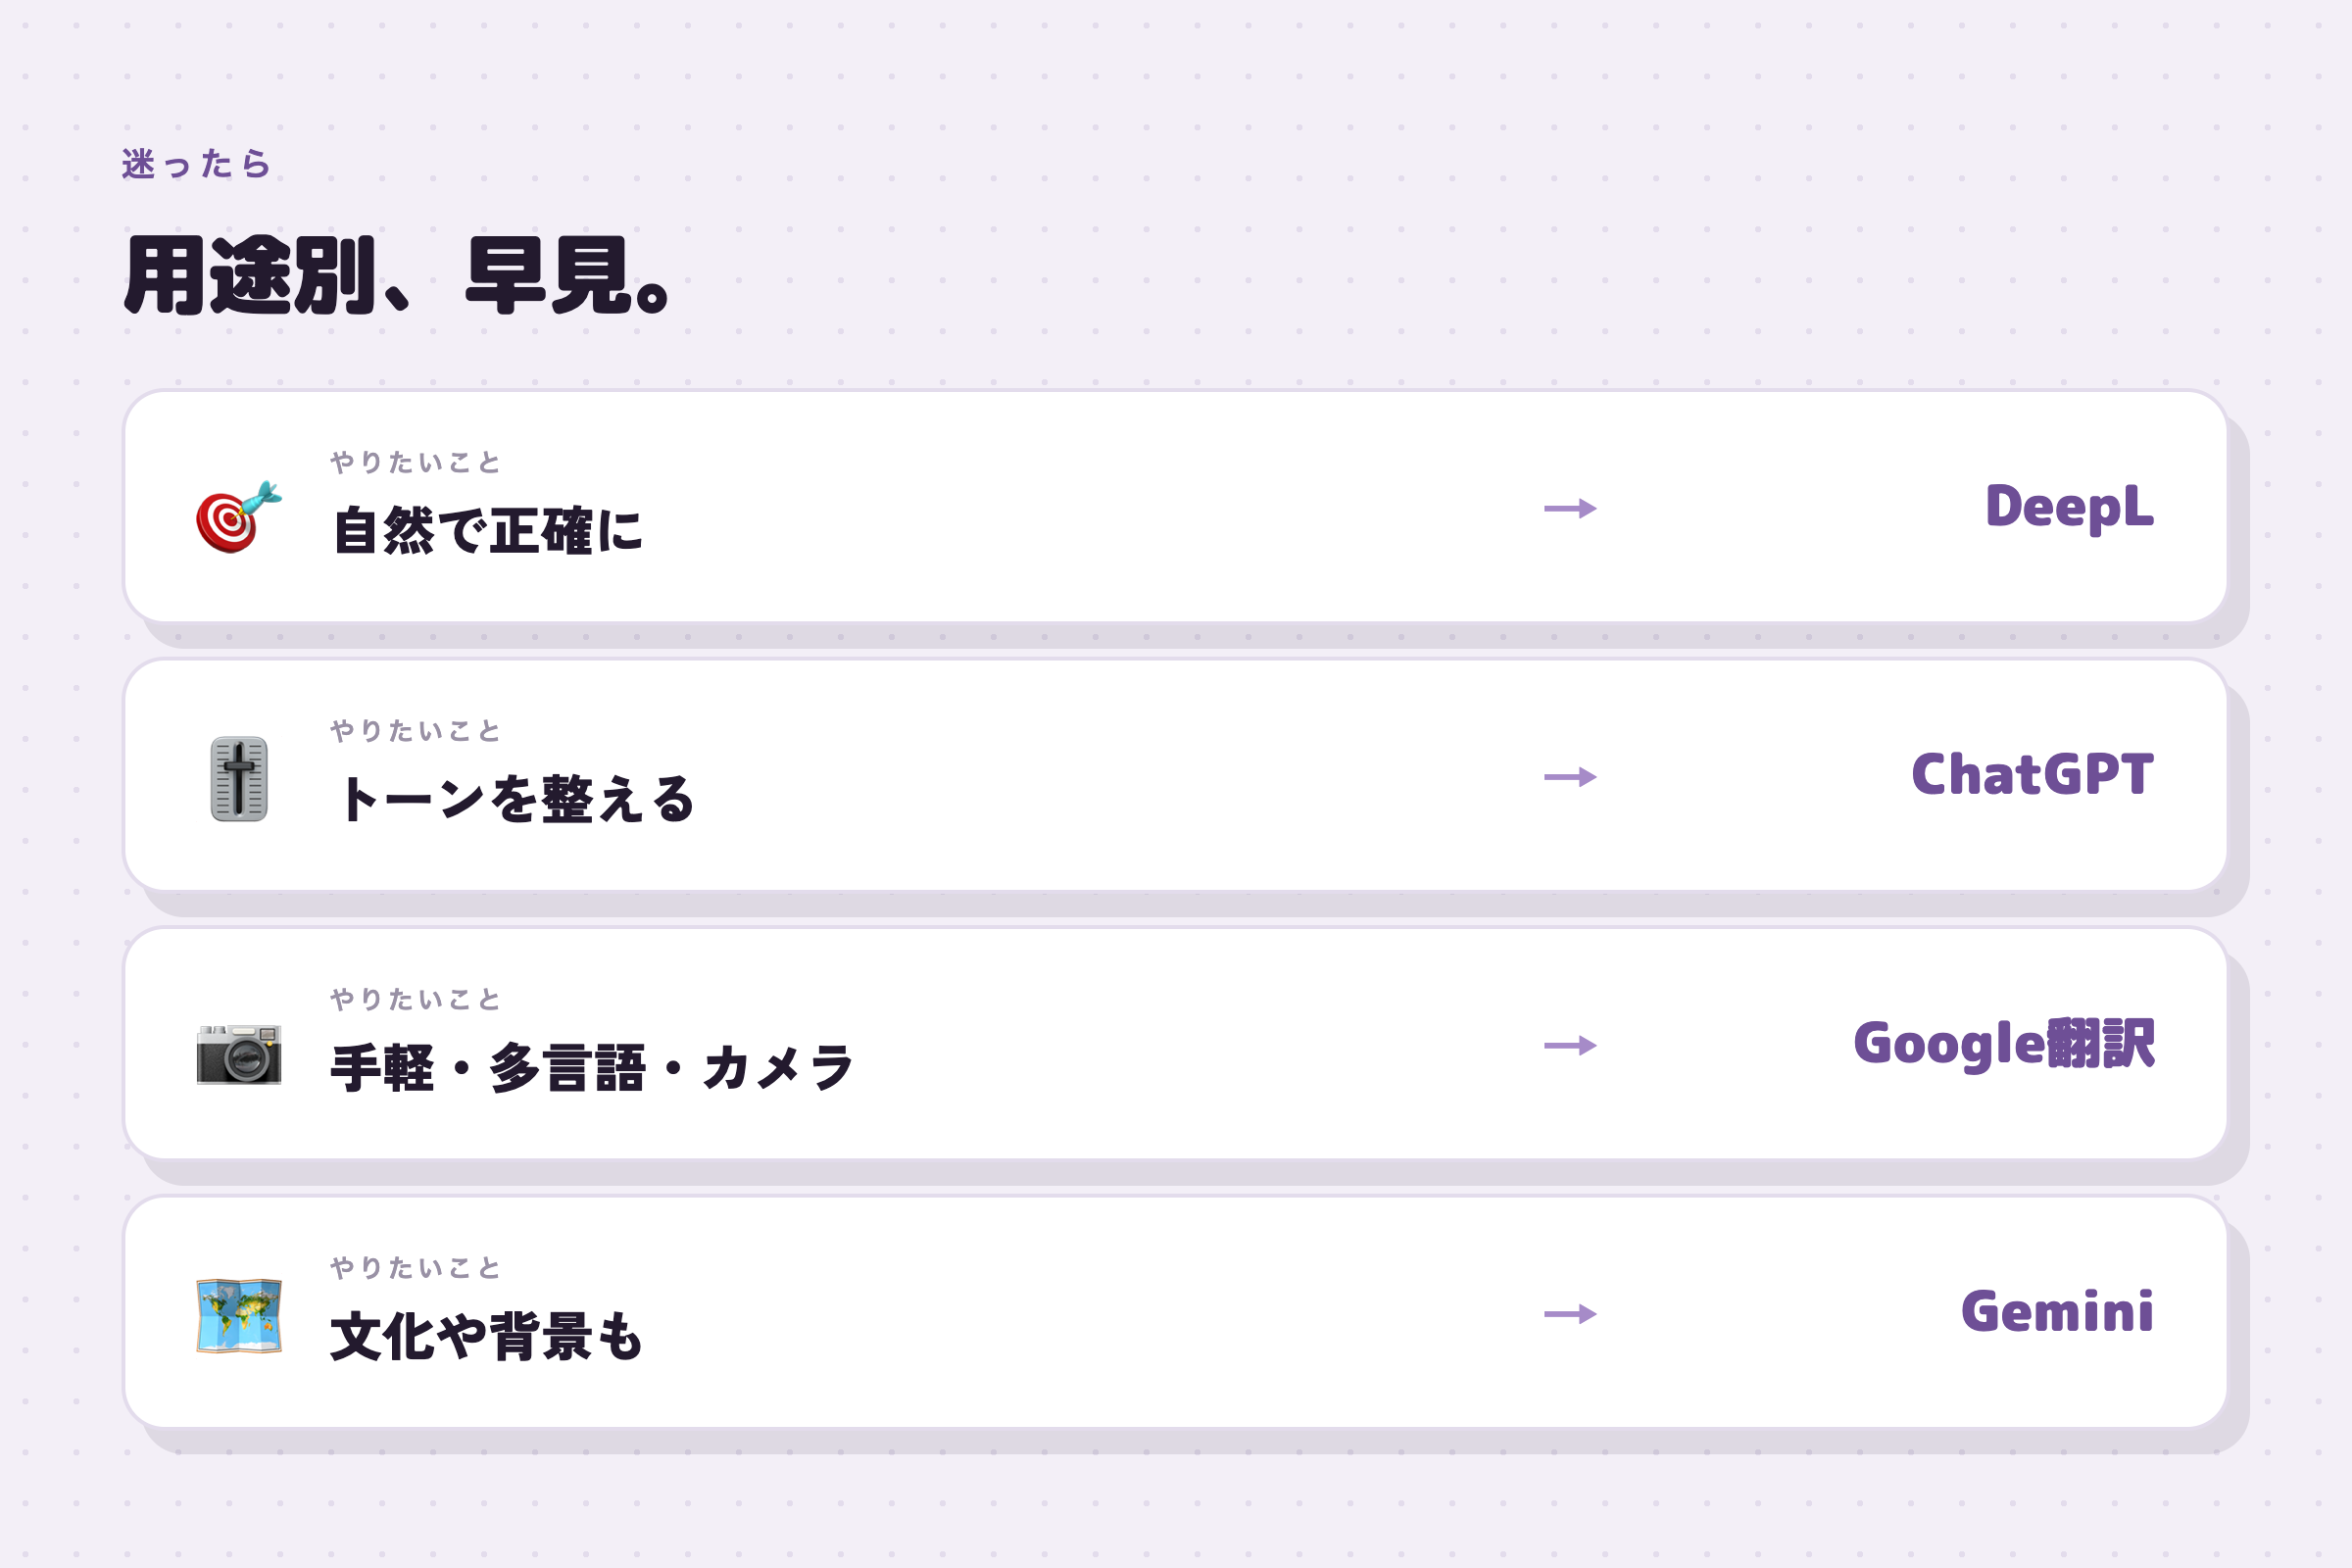Image resolution: width=2352 pixels, height=1568 pixels.
Task: Click the やりたいこと label in the Gemini card
Action: click(415, 1268)
